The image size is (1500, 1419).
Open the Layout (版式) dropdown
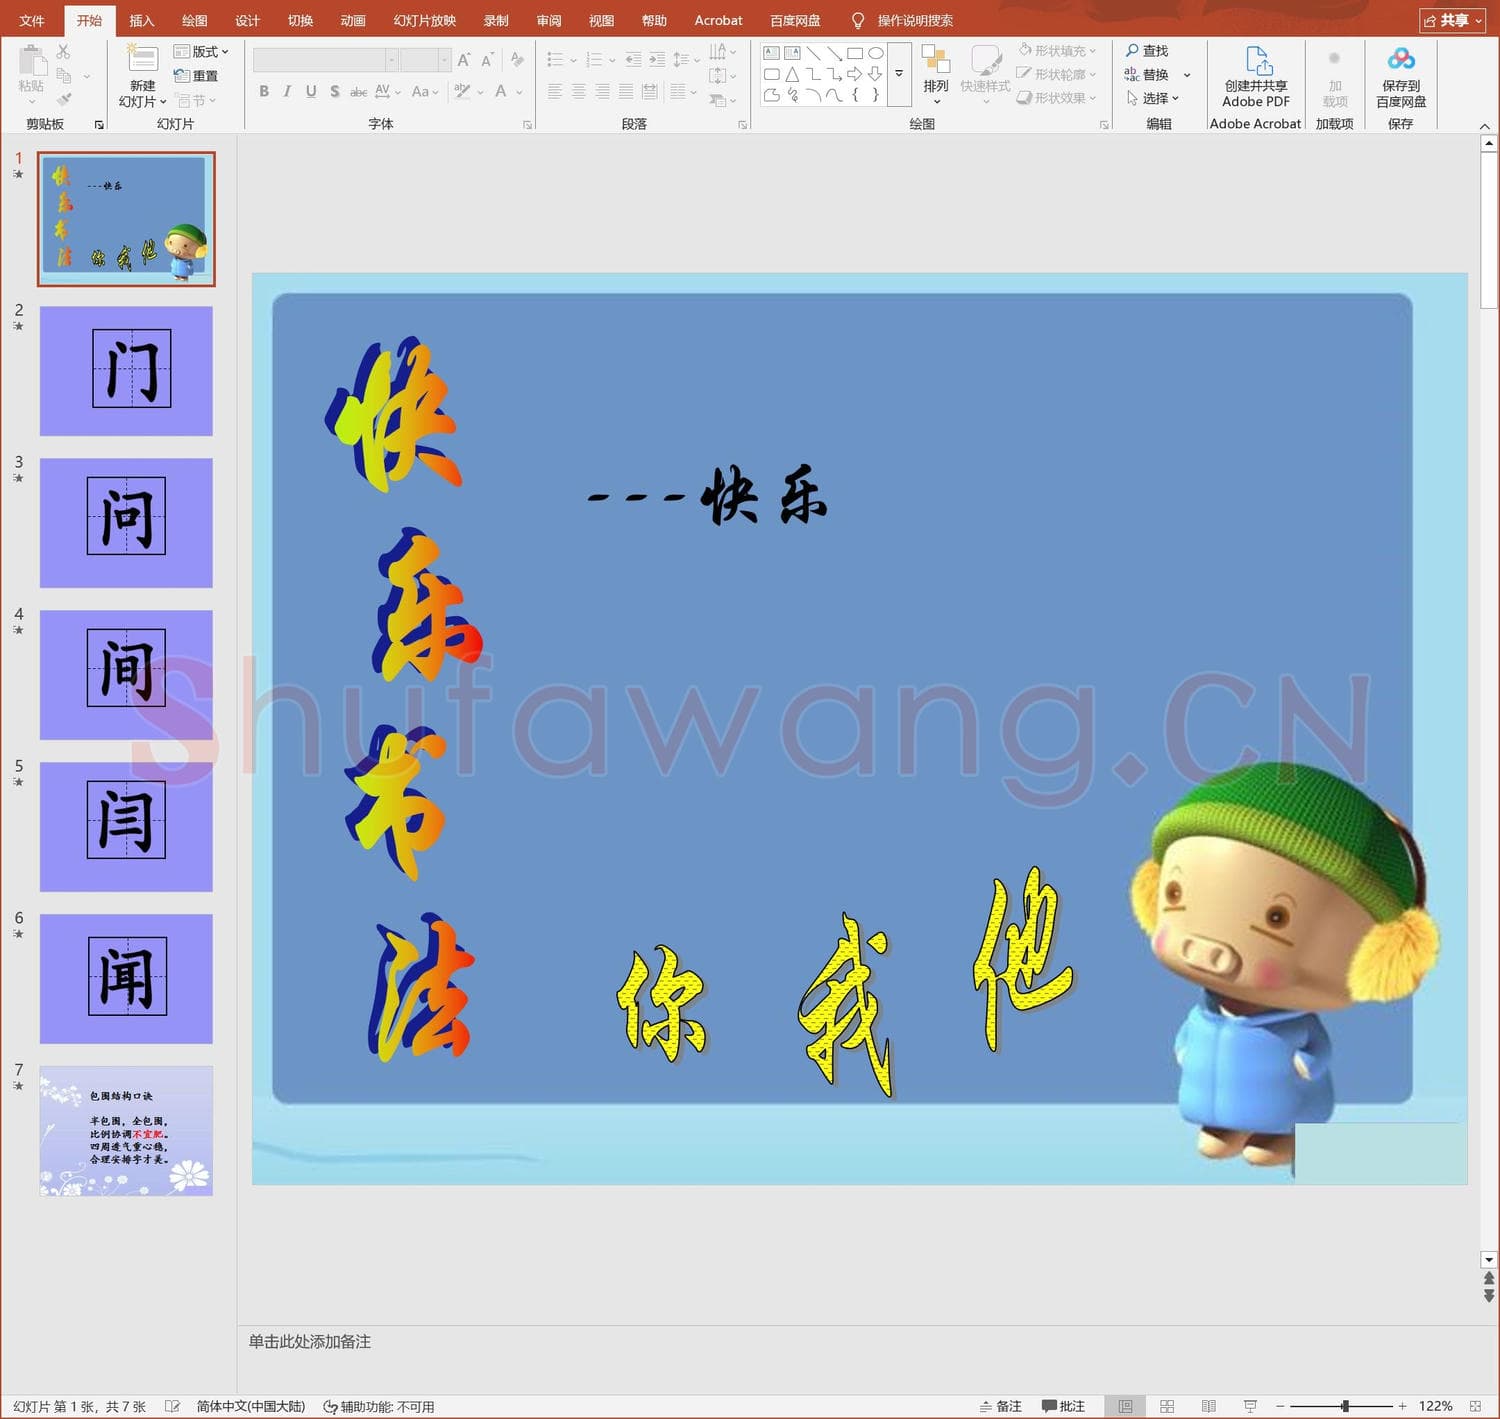(201, 52)
